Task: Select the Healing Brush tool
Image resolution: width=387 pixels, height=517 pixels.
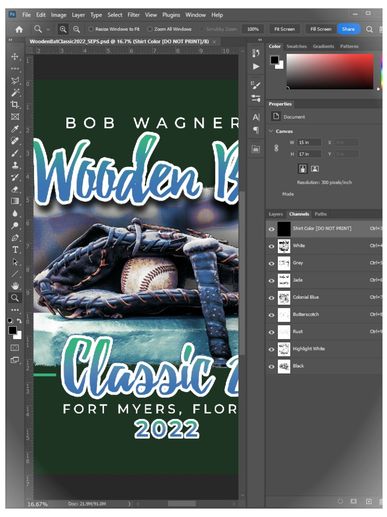Action: (x=15, y=141)
